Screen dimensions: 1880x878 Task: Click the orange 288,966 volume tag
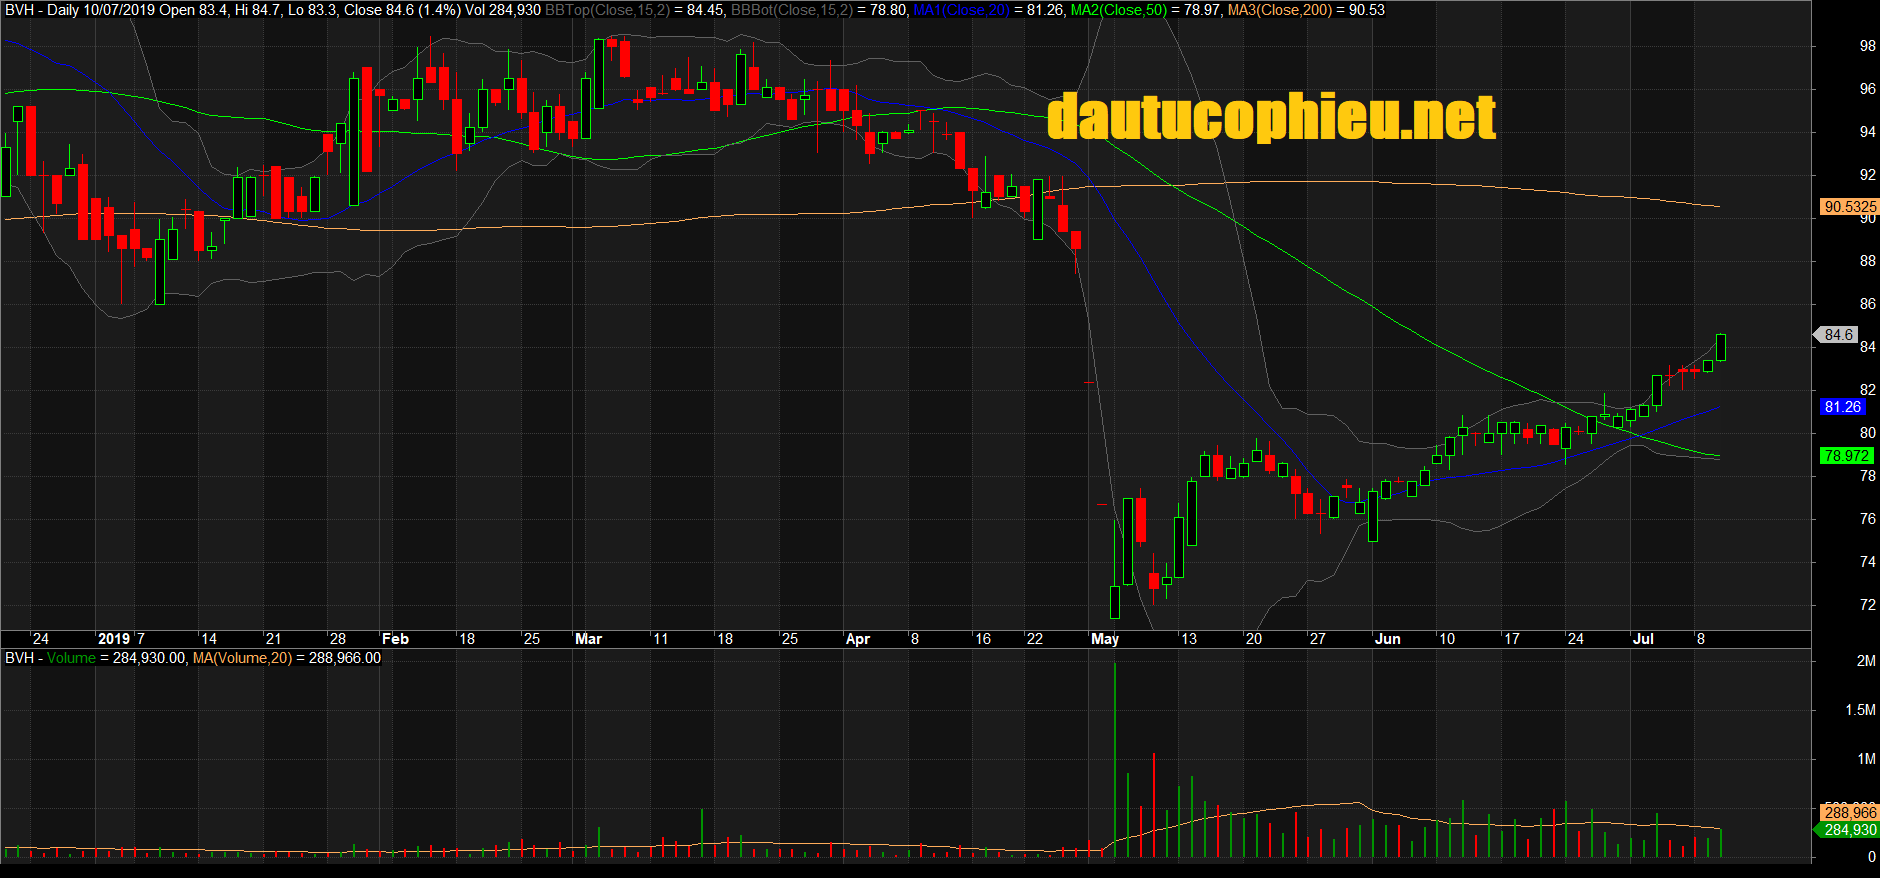(1850, 813)
